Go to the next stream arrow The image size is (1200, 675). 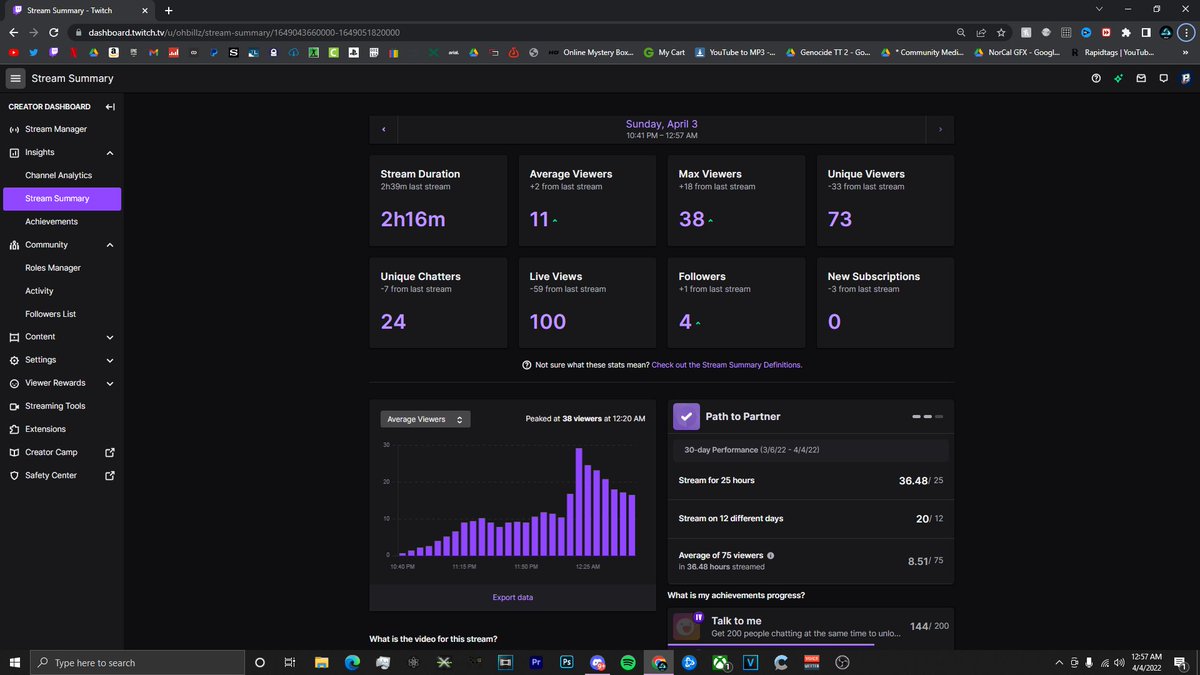pos(940,130)
